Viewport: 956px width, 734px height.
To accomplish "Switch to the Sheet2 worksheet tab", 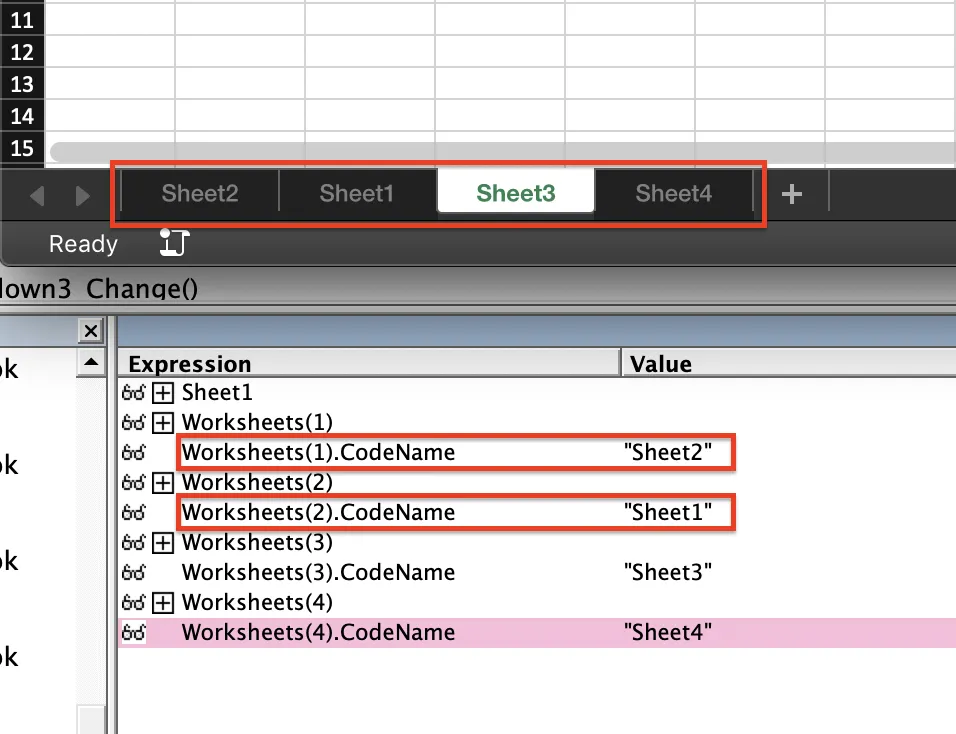I will 200,194.
